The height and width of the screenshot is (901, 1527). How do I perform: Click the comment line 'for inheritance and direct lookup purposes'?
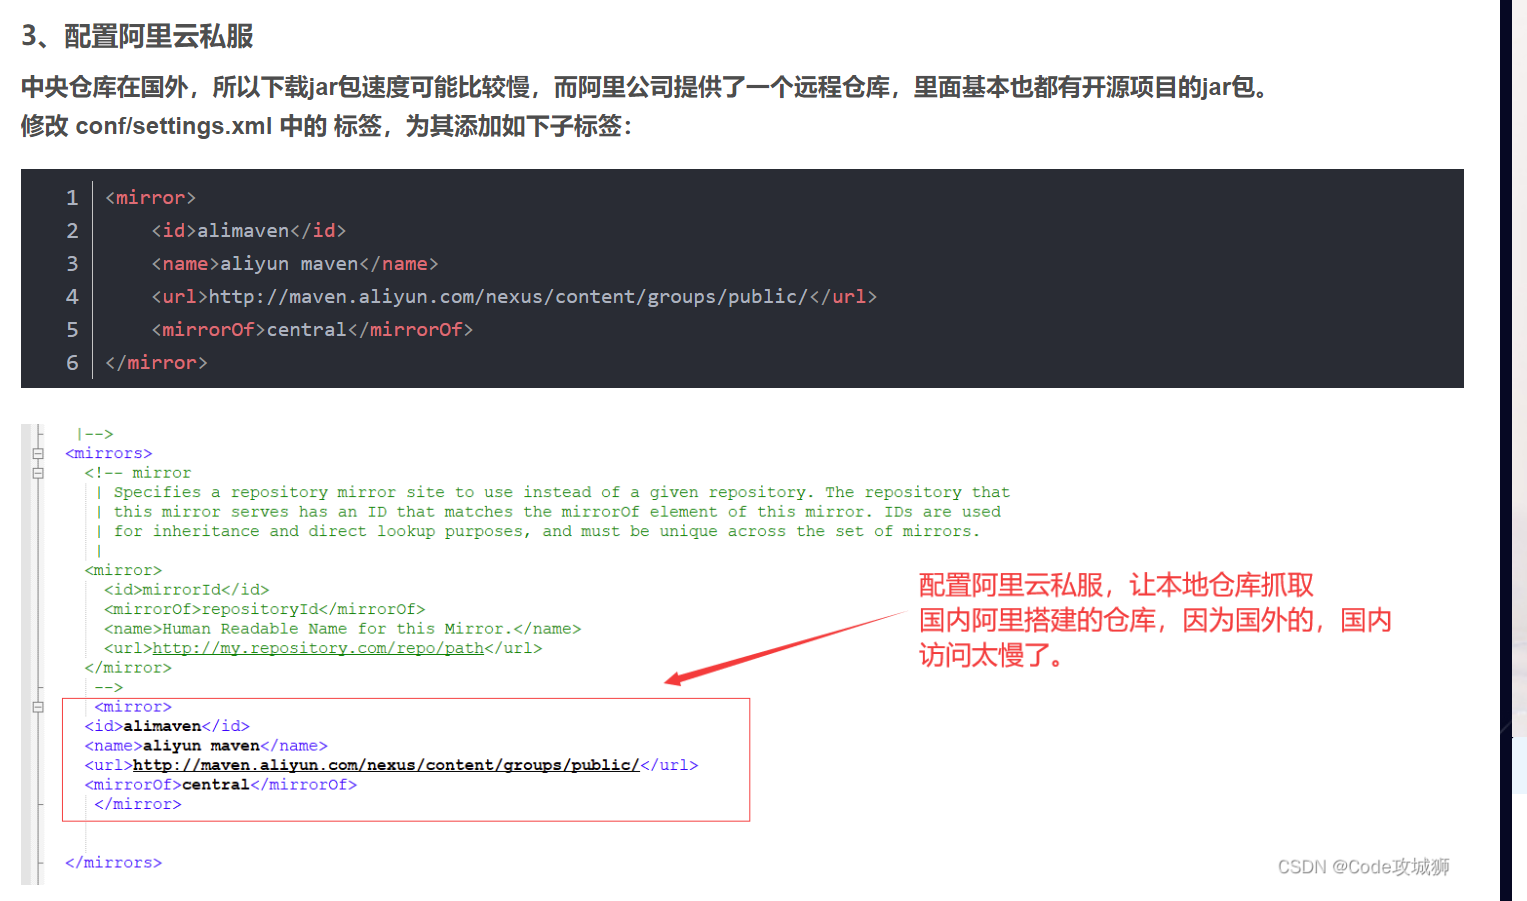tap(546, 531)
